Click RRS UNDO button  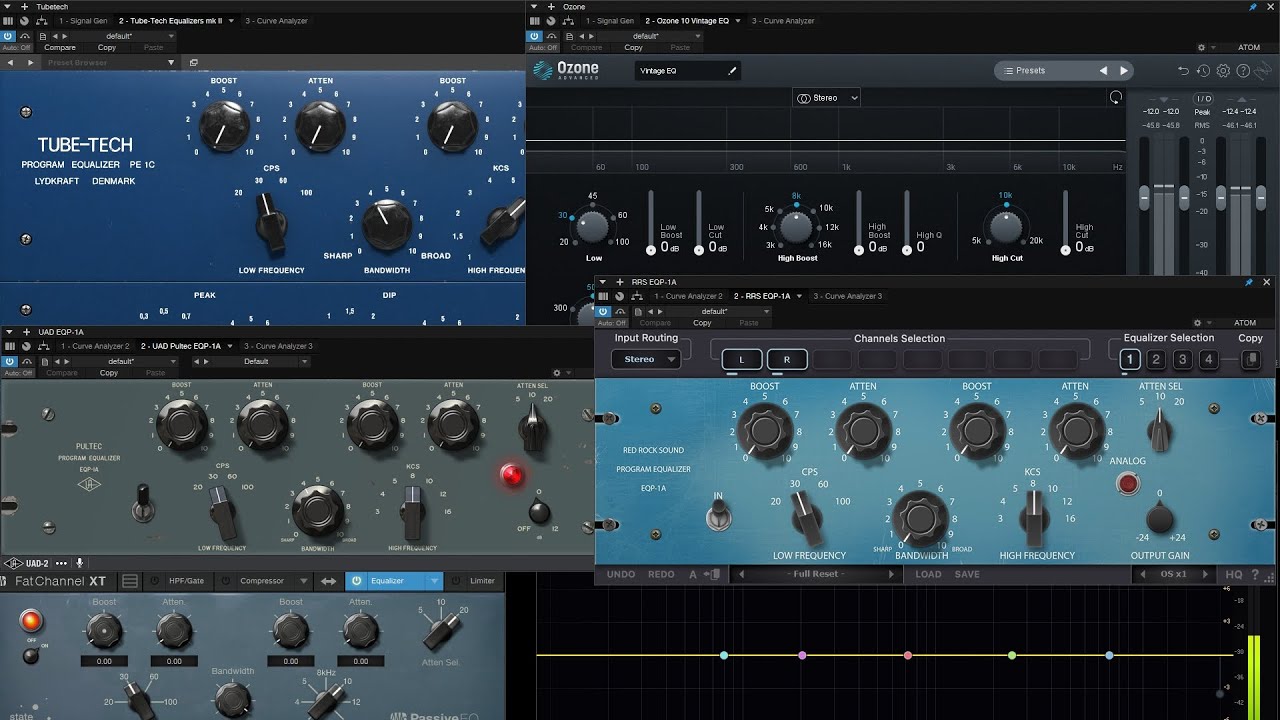pyautogui.click(x=621, y=574)
